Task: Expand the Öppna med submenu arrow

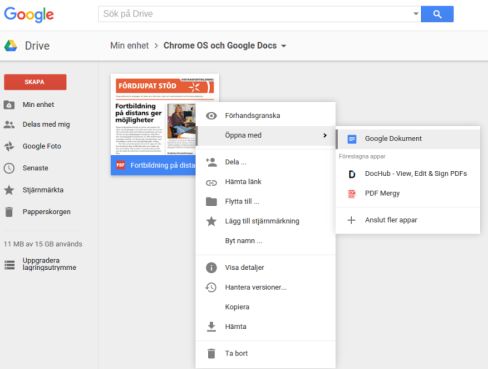Action: [325, 135]
